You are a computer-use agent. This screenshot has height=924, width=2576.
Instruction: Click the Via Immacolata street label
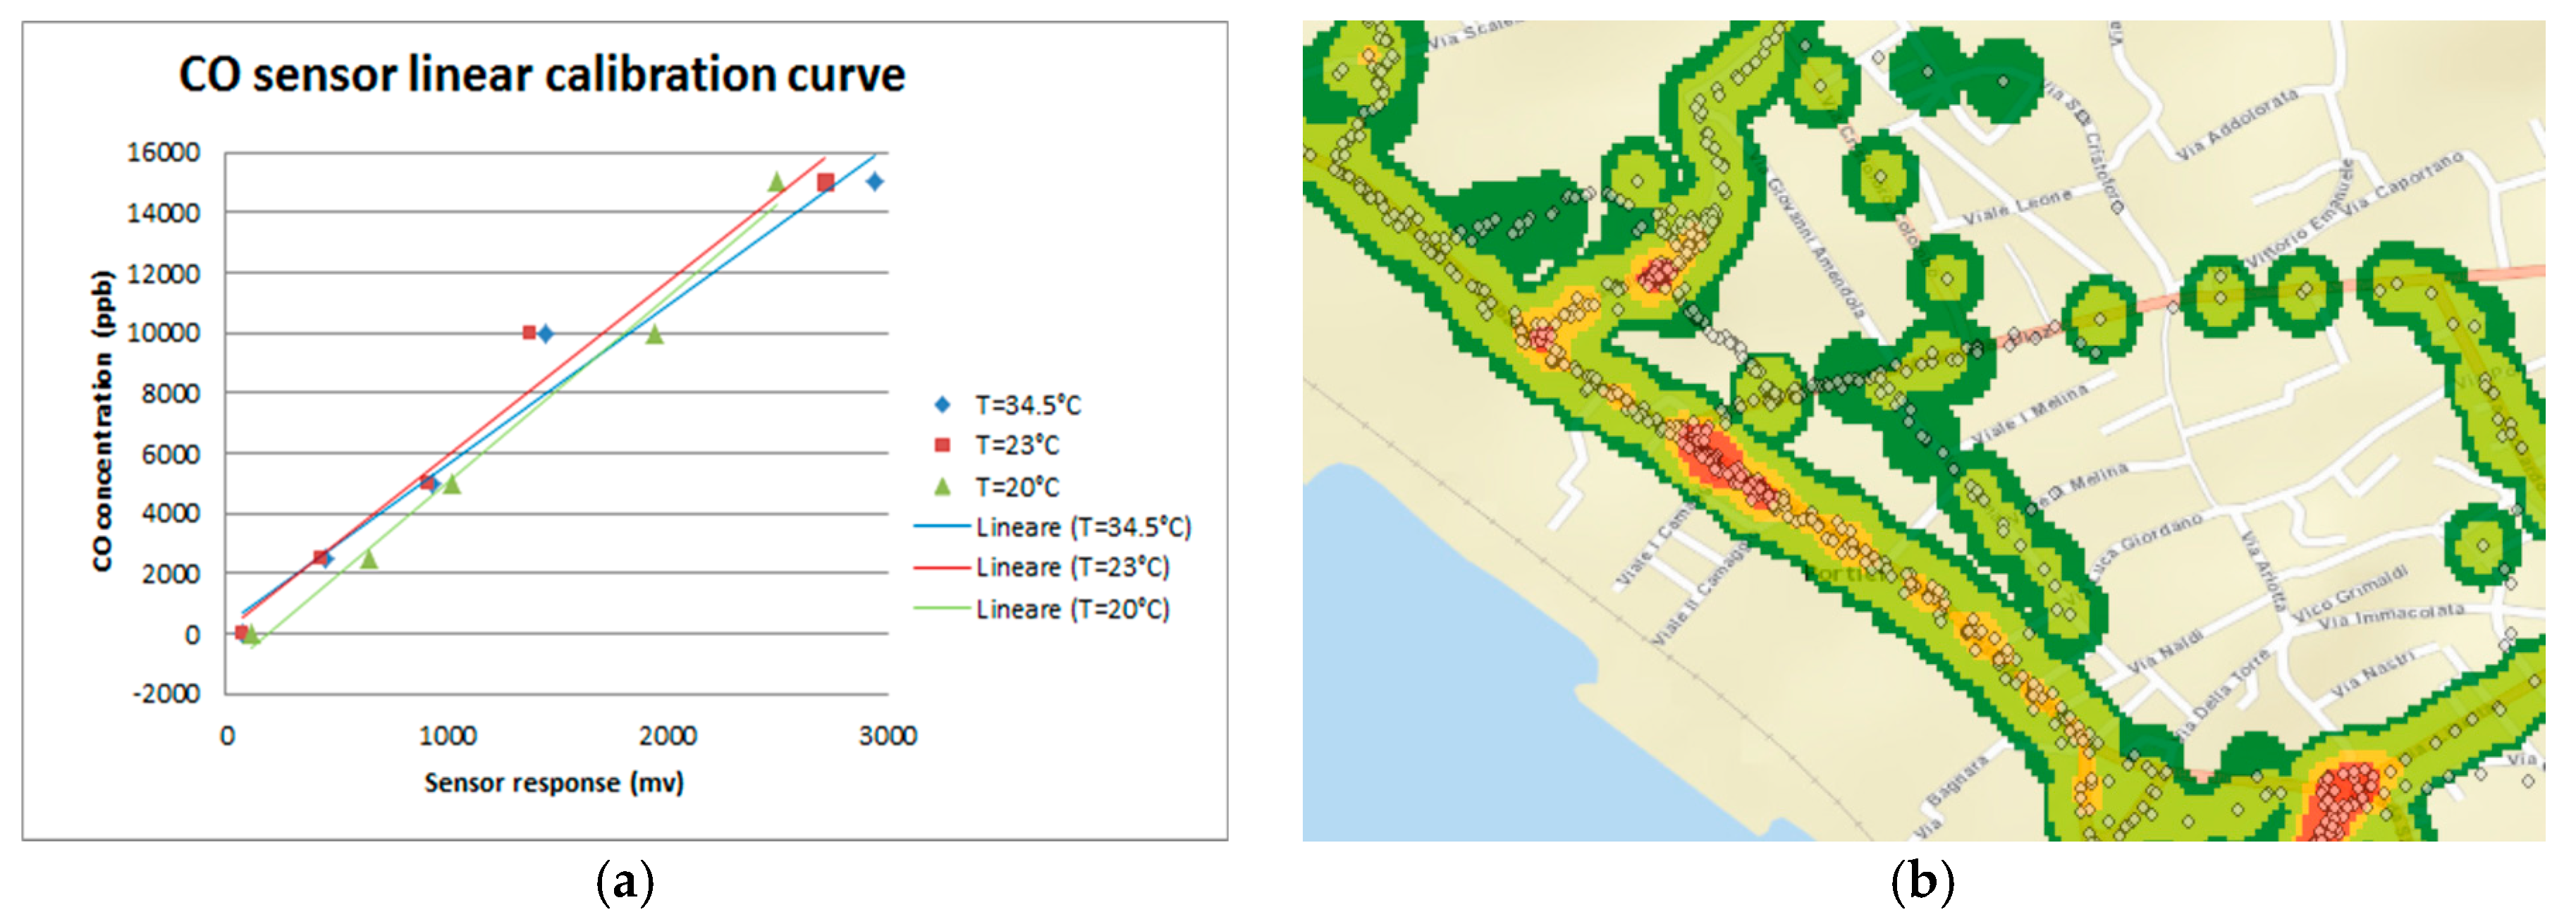[x=2391, y=616]
